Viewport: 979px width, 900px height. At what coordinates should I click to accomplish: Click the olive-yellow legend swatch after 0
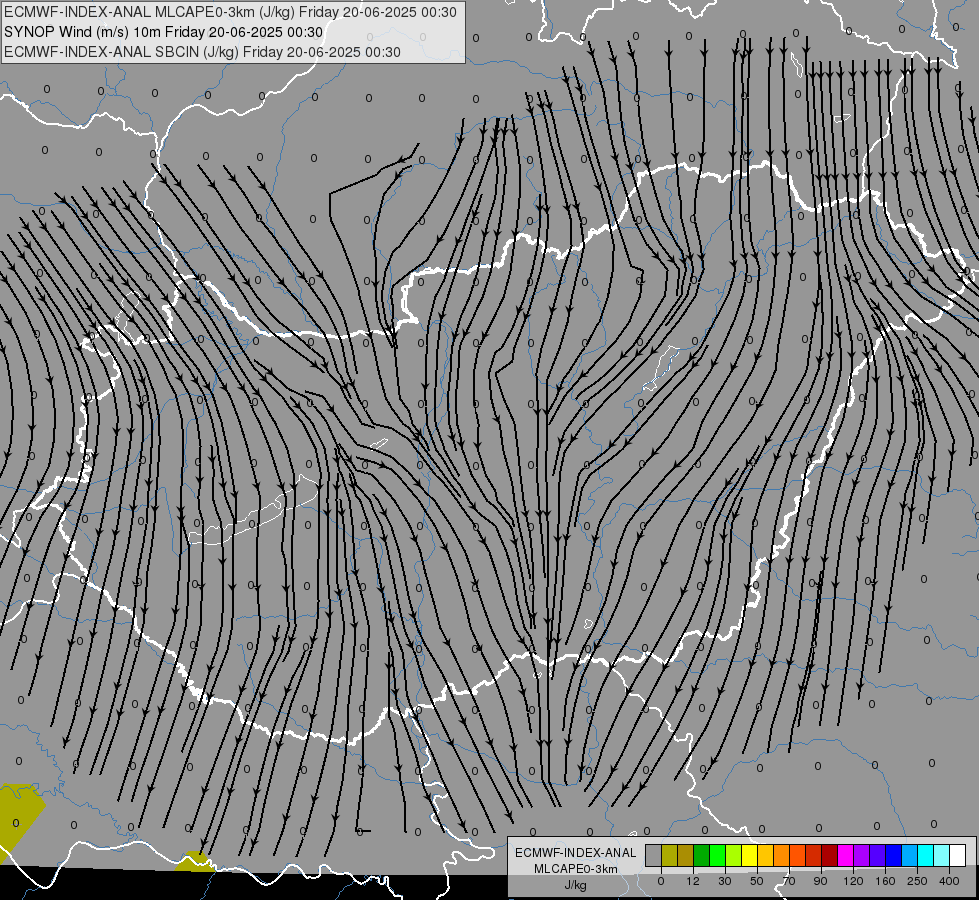(669, 855)
